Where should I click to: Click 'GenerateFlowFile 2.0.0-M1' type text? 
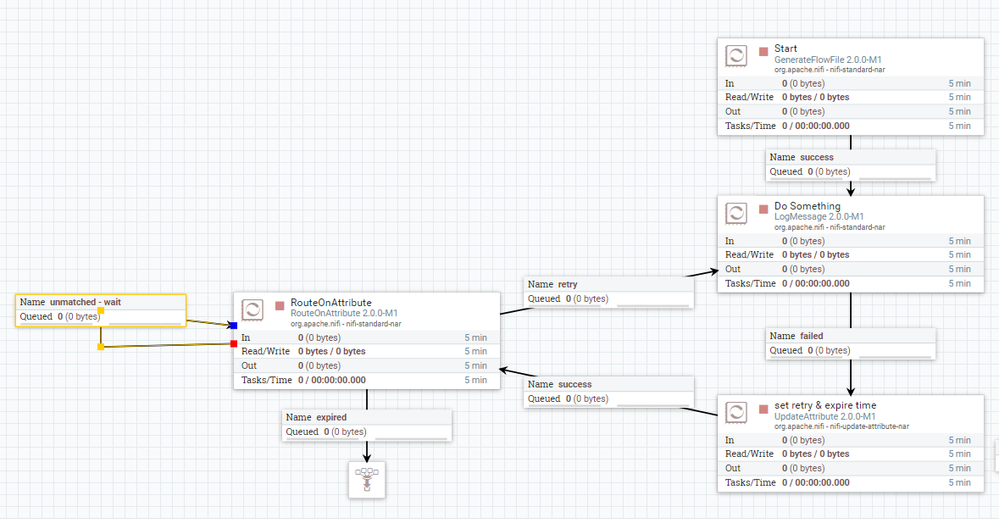828,60
